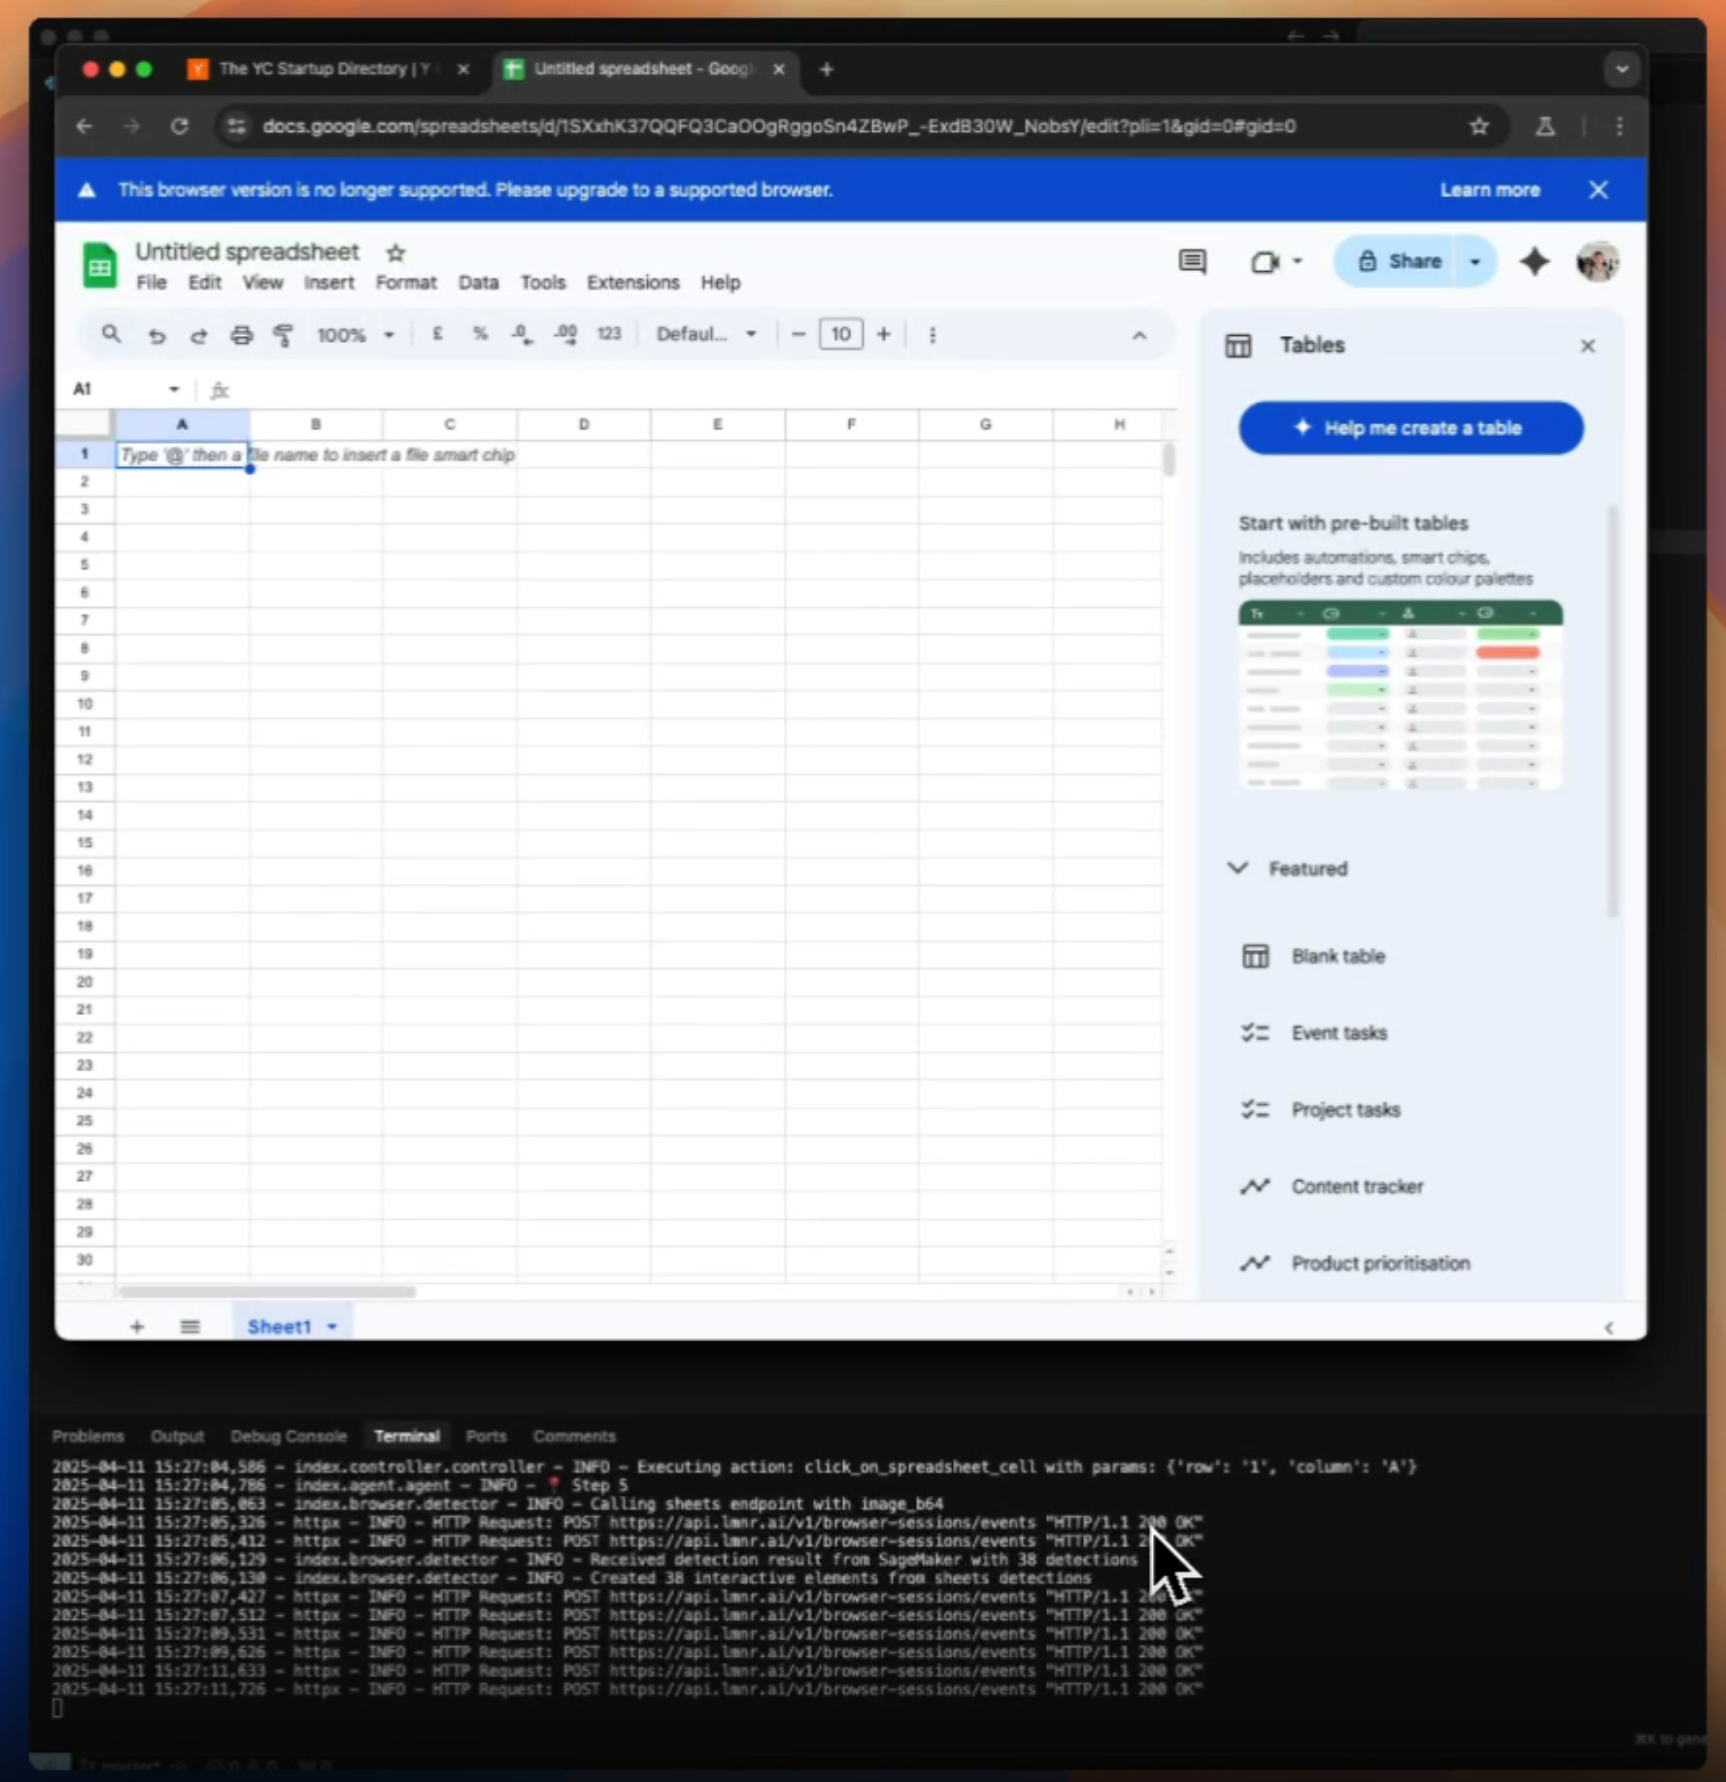Image resolution: width=1726 pixels, height=1782 pixels.
Task: Click Help me create a table
Action: 1410,428
